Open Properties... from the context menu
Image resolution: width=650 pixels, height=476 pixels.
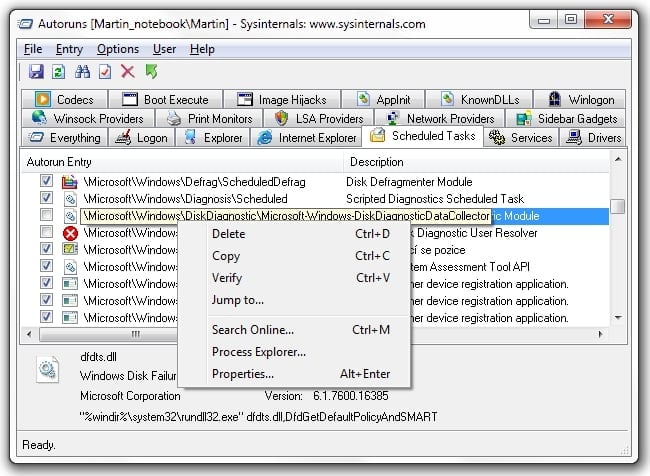(x=296, y=374)
